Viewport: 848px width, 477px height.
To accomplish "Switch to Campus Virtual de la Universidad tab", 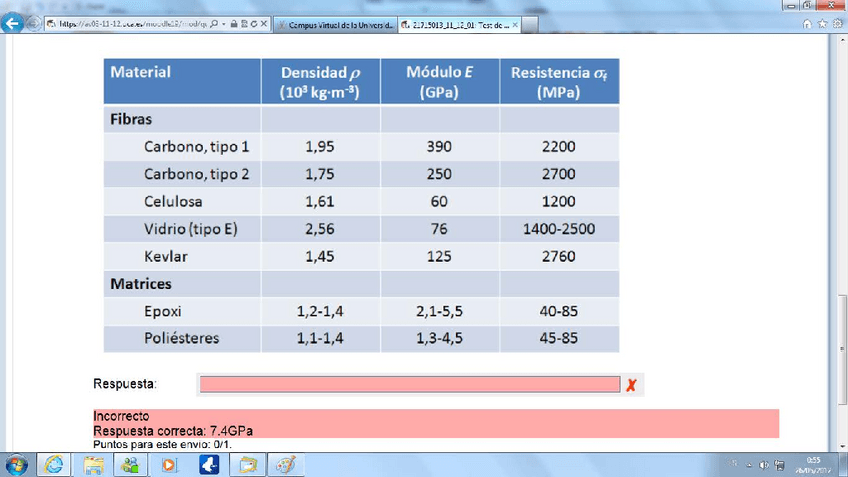I will click(x=335, y=24).
